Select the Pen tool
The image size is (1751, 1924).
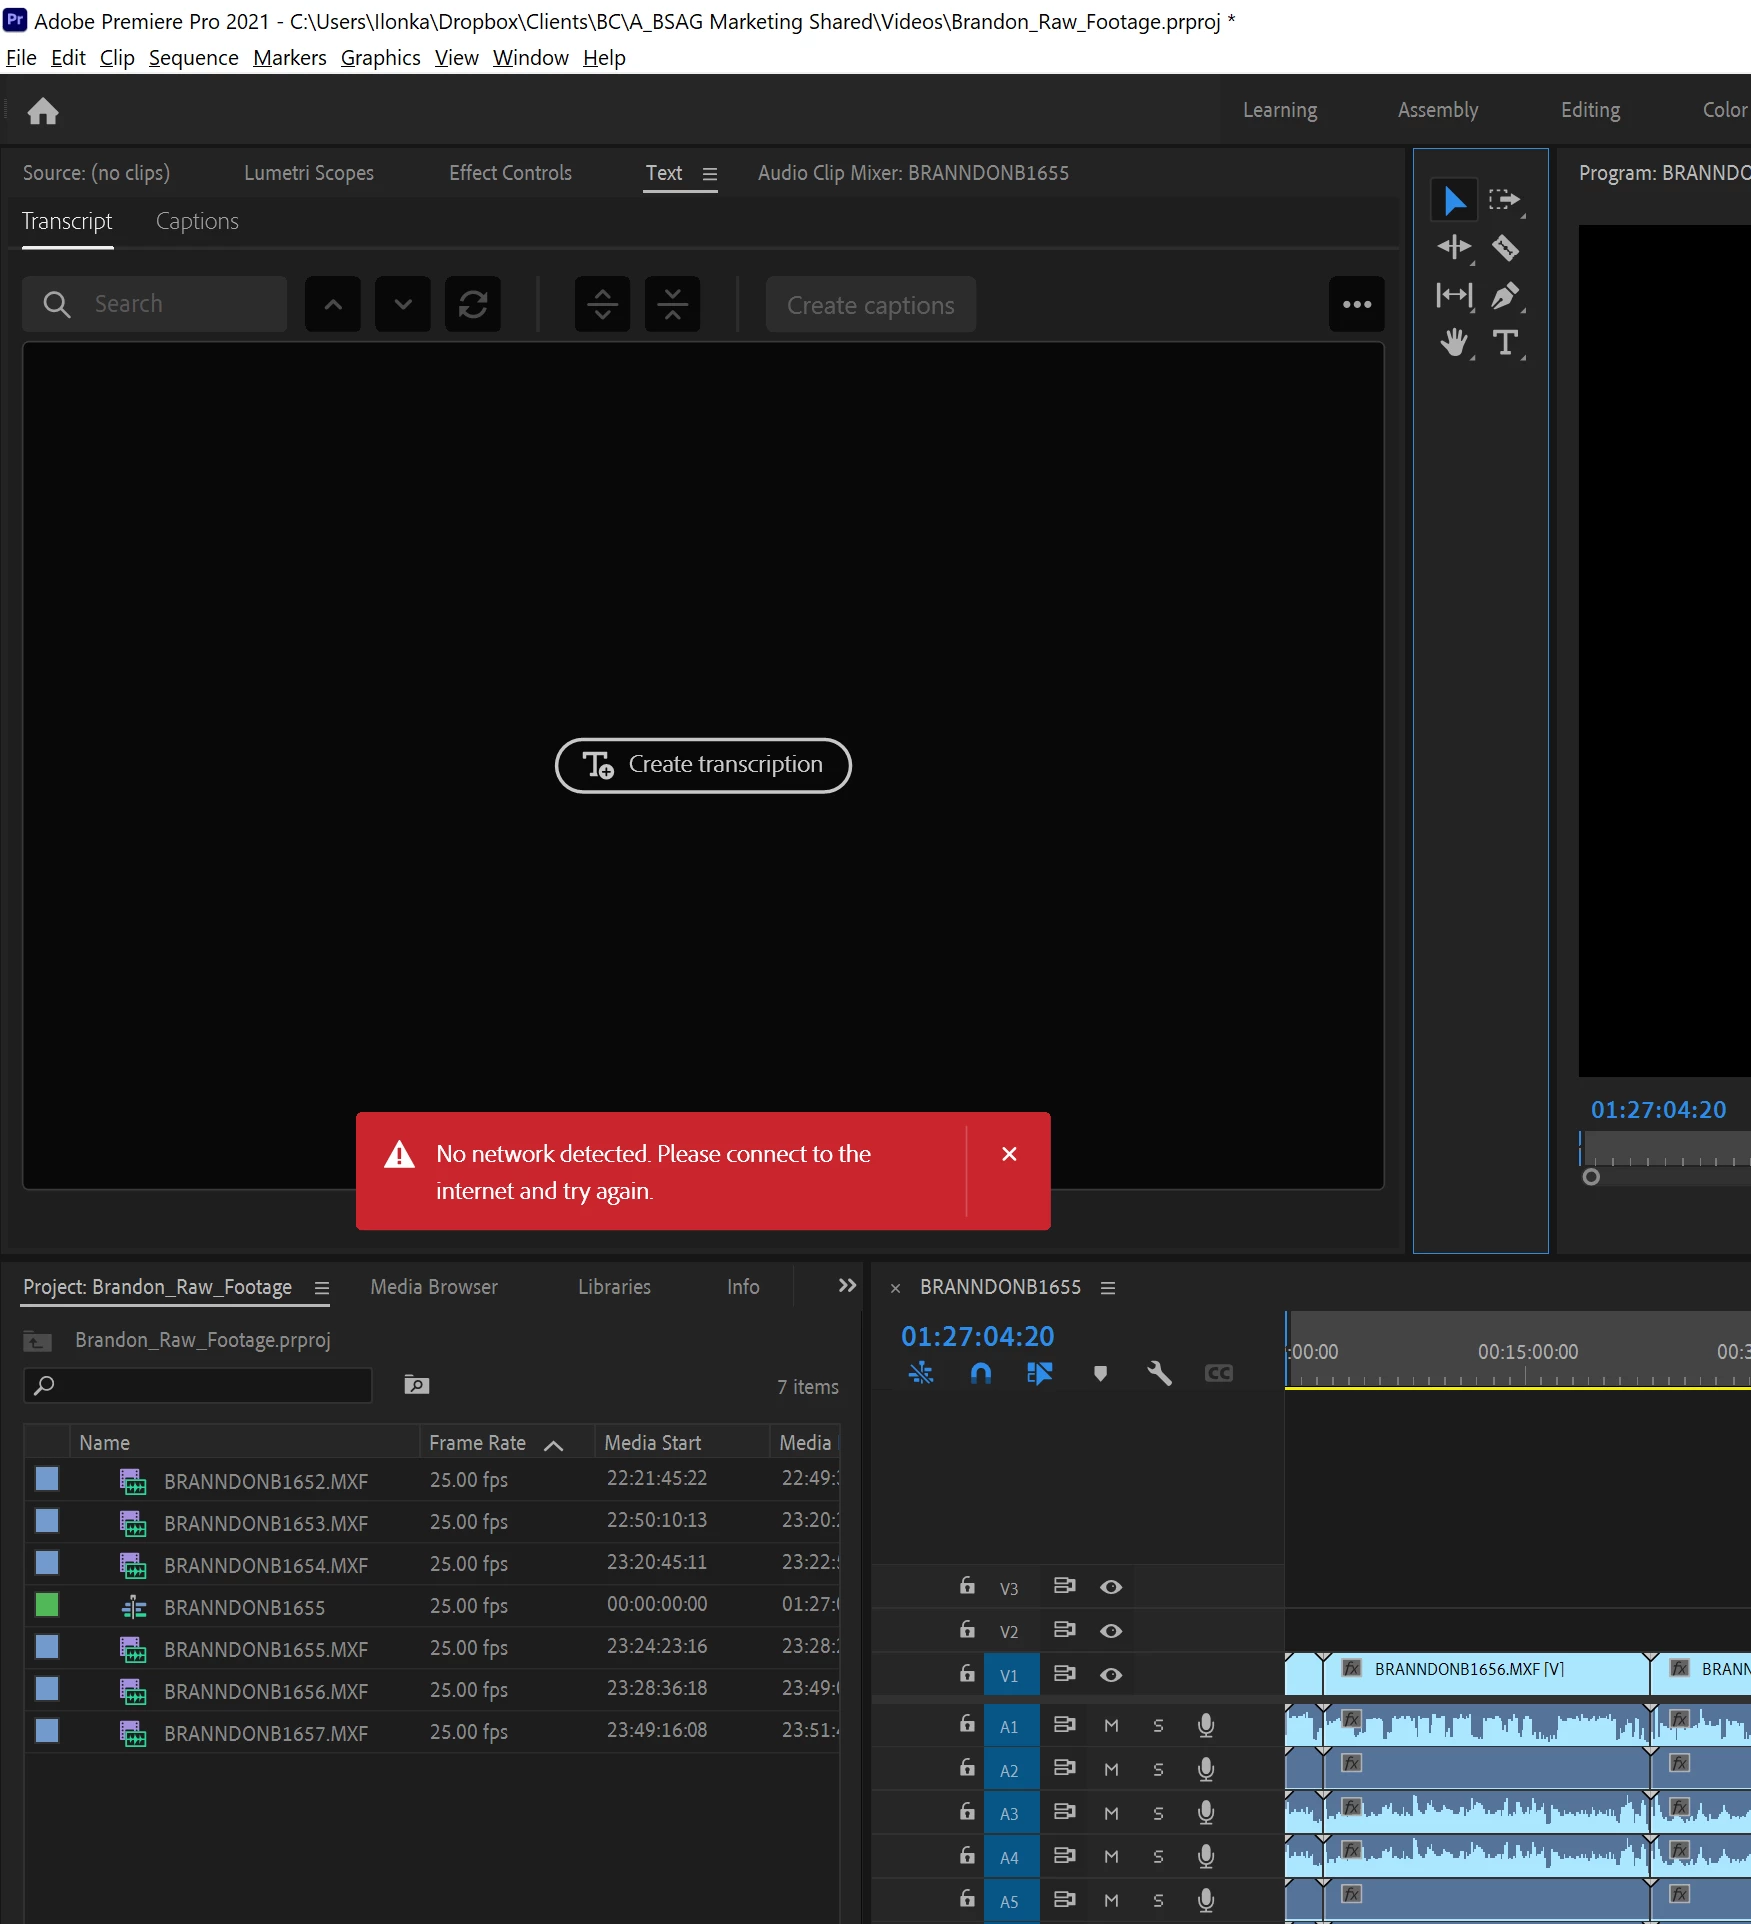pos(1505,295)
